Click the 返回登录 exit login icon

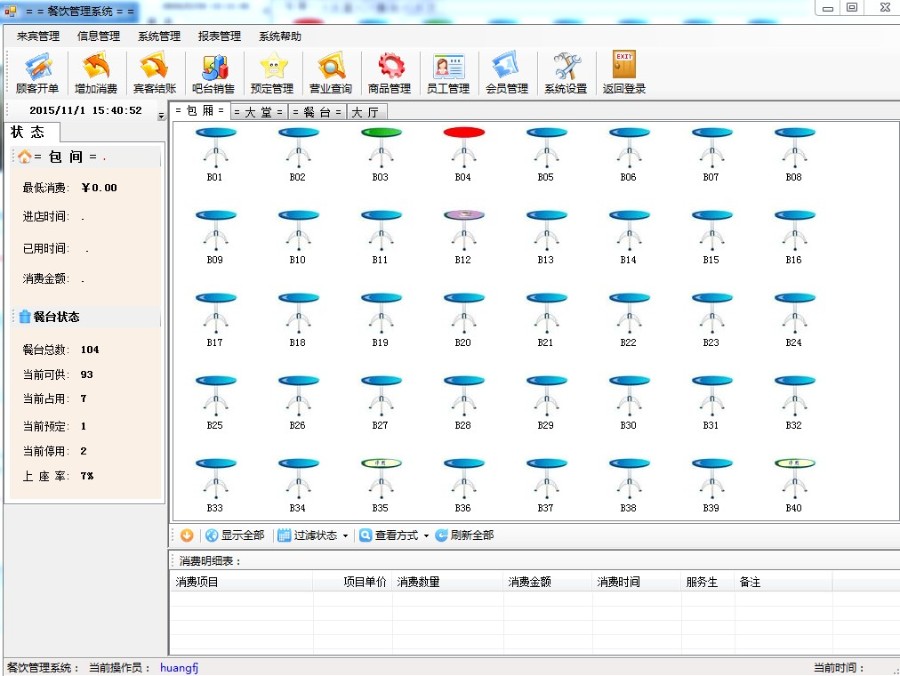624,72
